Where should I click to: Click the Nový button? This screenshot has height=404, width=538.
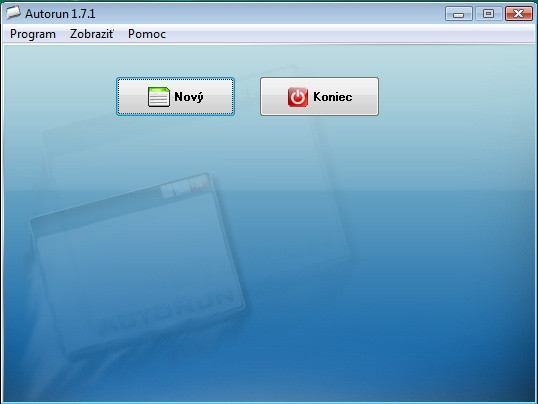click(x=175, y=96)
